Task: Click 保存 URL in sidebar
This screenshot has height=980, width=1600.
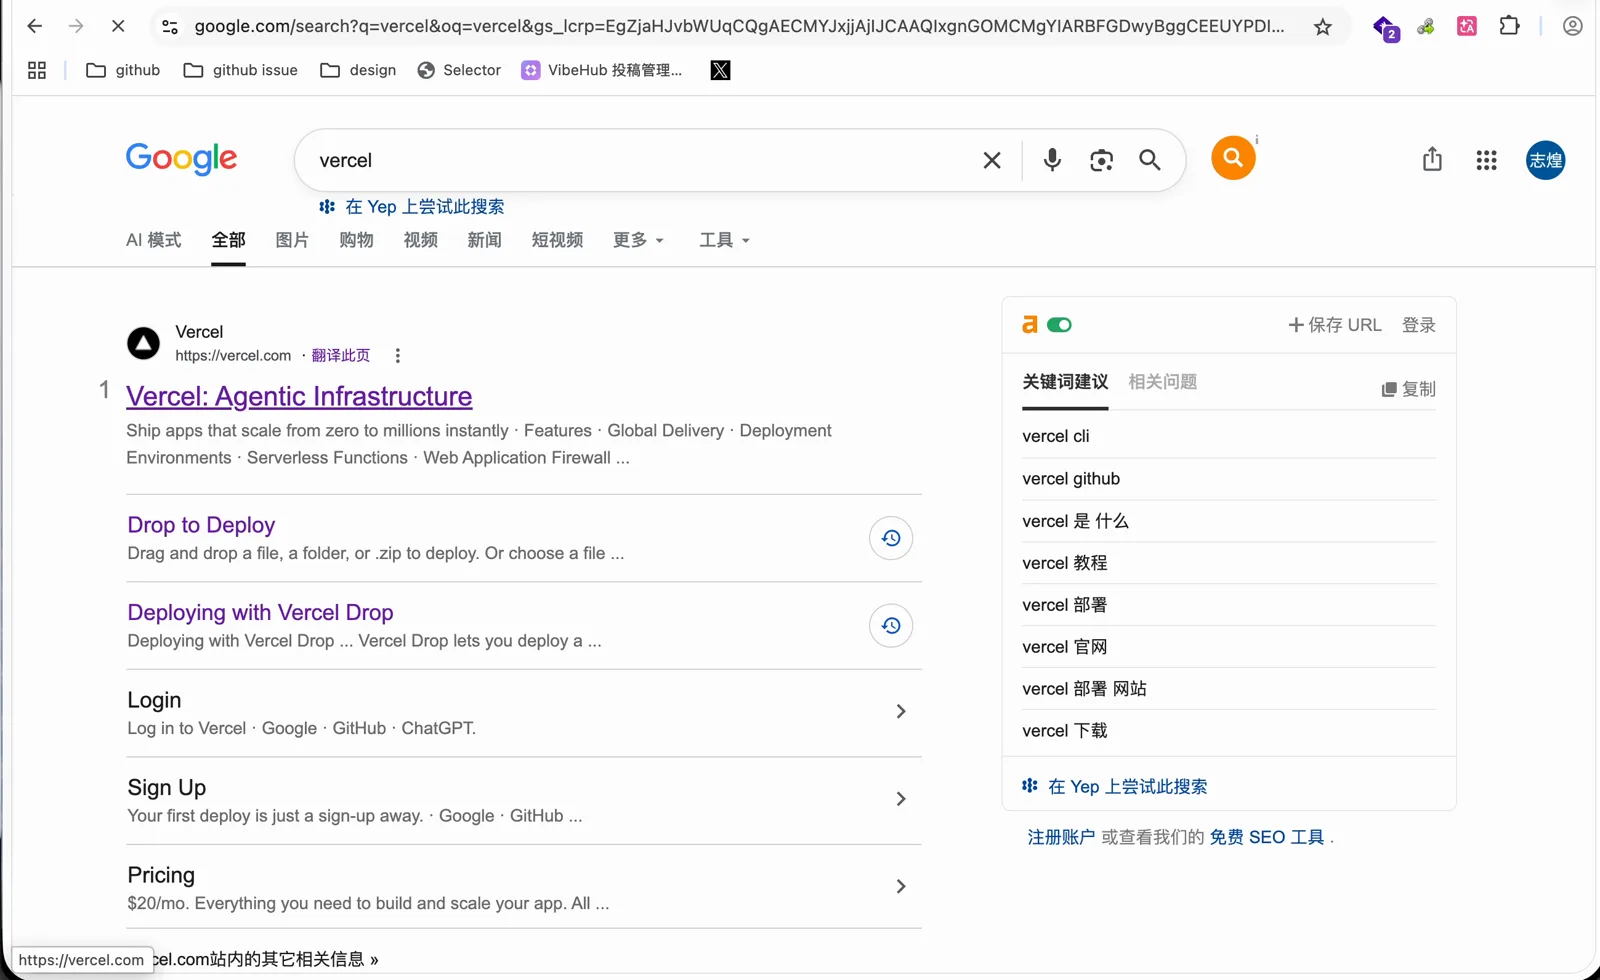Action: (x=1335, y=325)
